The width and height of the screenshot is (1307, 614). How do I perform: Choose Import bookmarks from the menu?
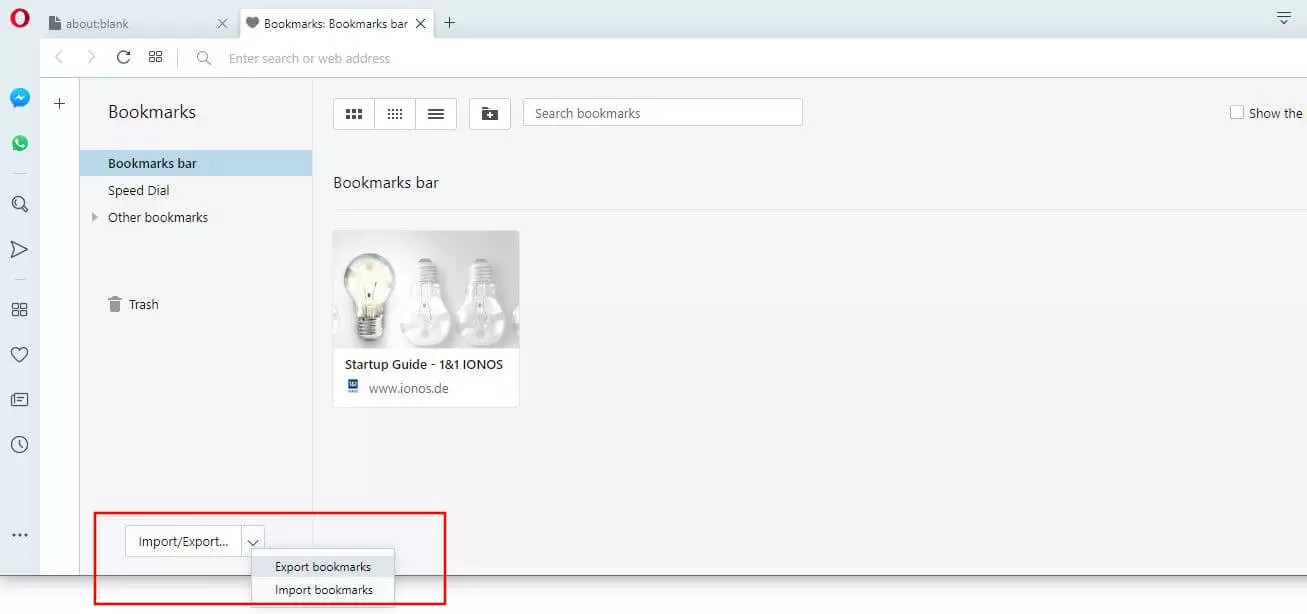tap(323, 590)
